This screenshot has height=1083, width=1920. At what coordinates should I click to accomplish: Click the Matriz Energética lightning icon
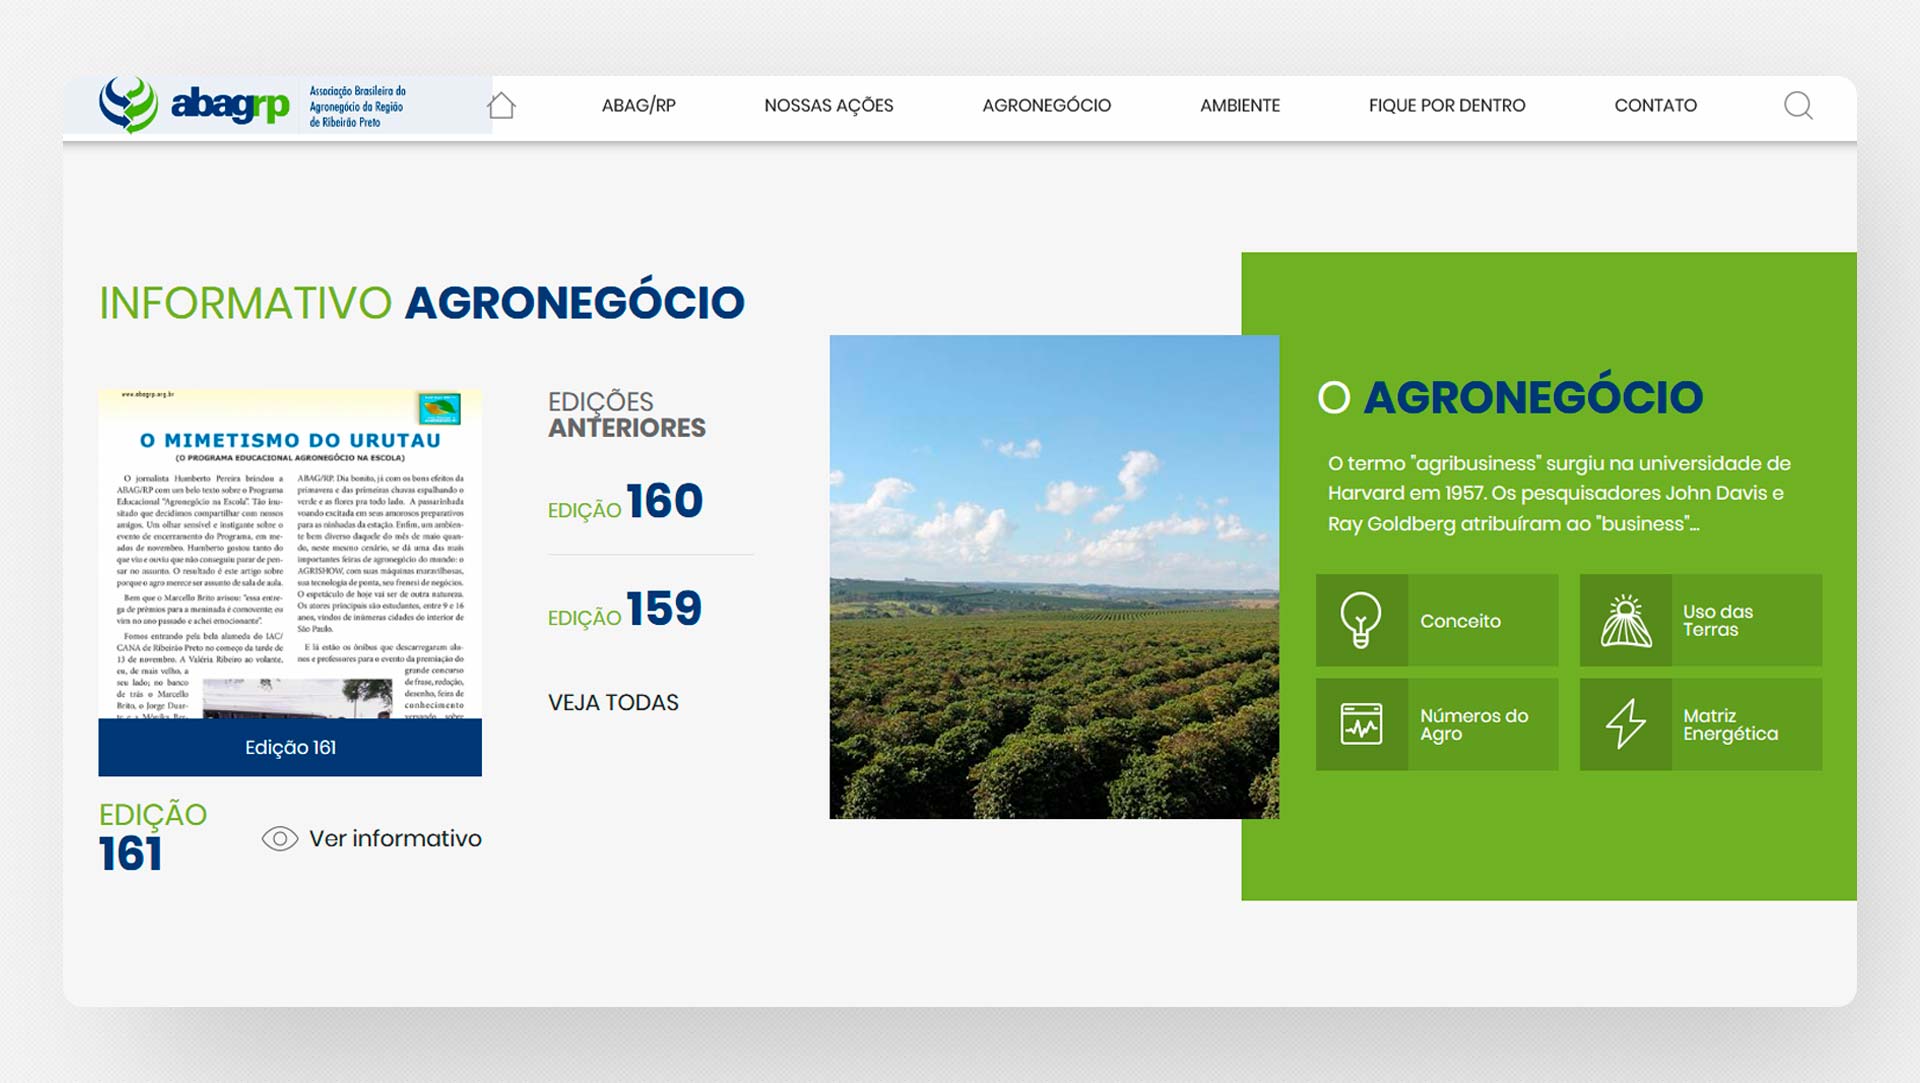pos(1625,724)
